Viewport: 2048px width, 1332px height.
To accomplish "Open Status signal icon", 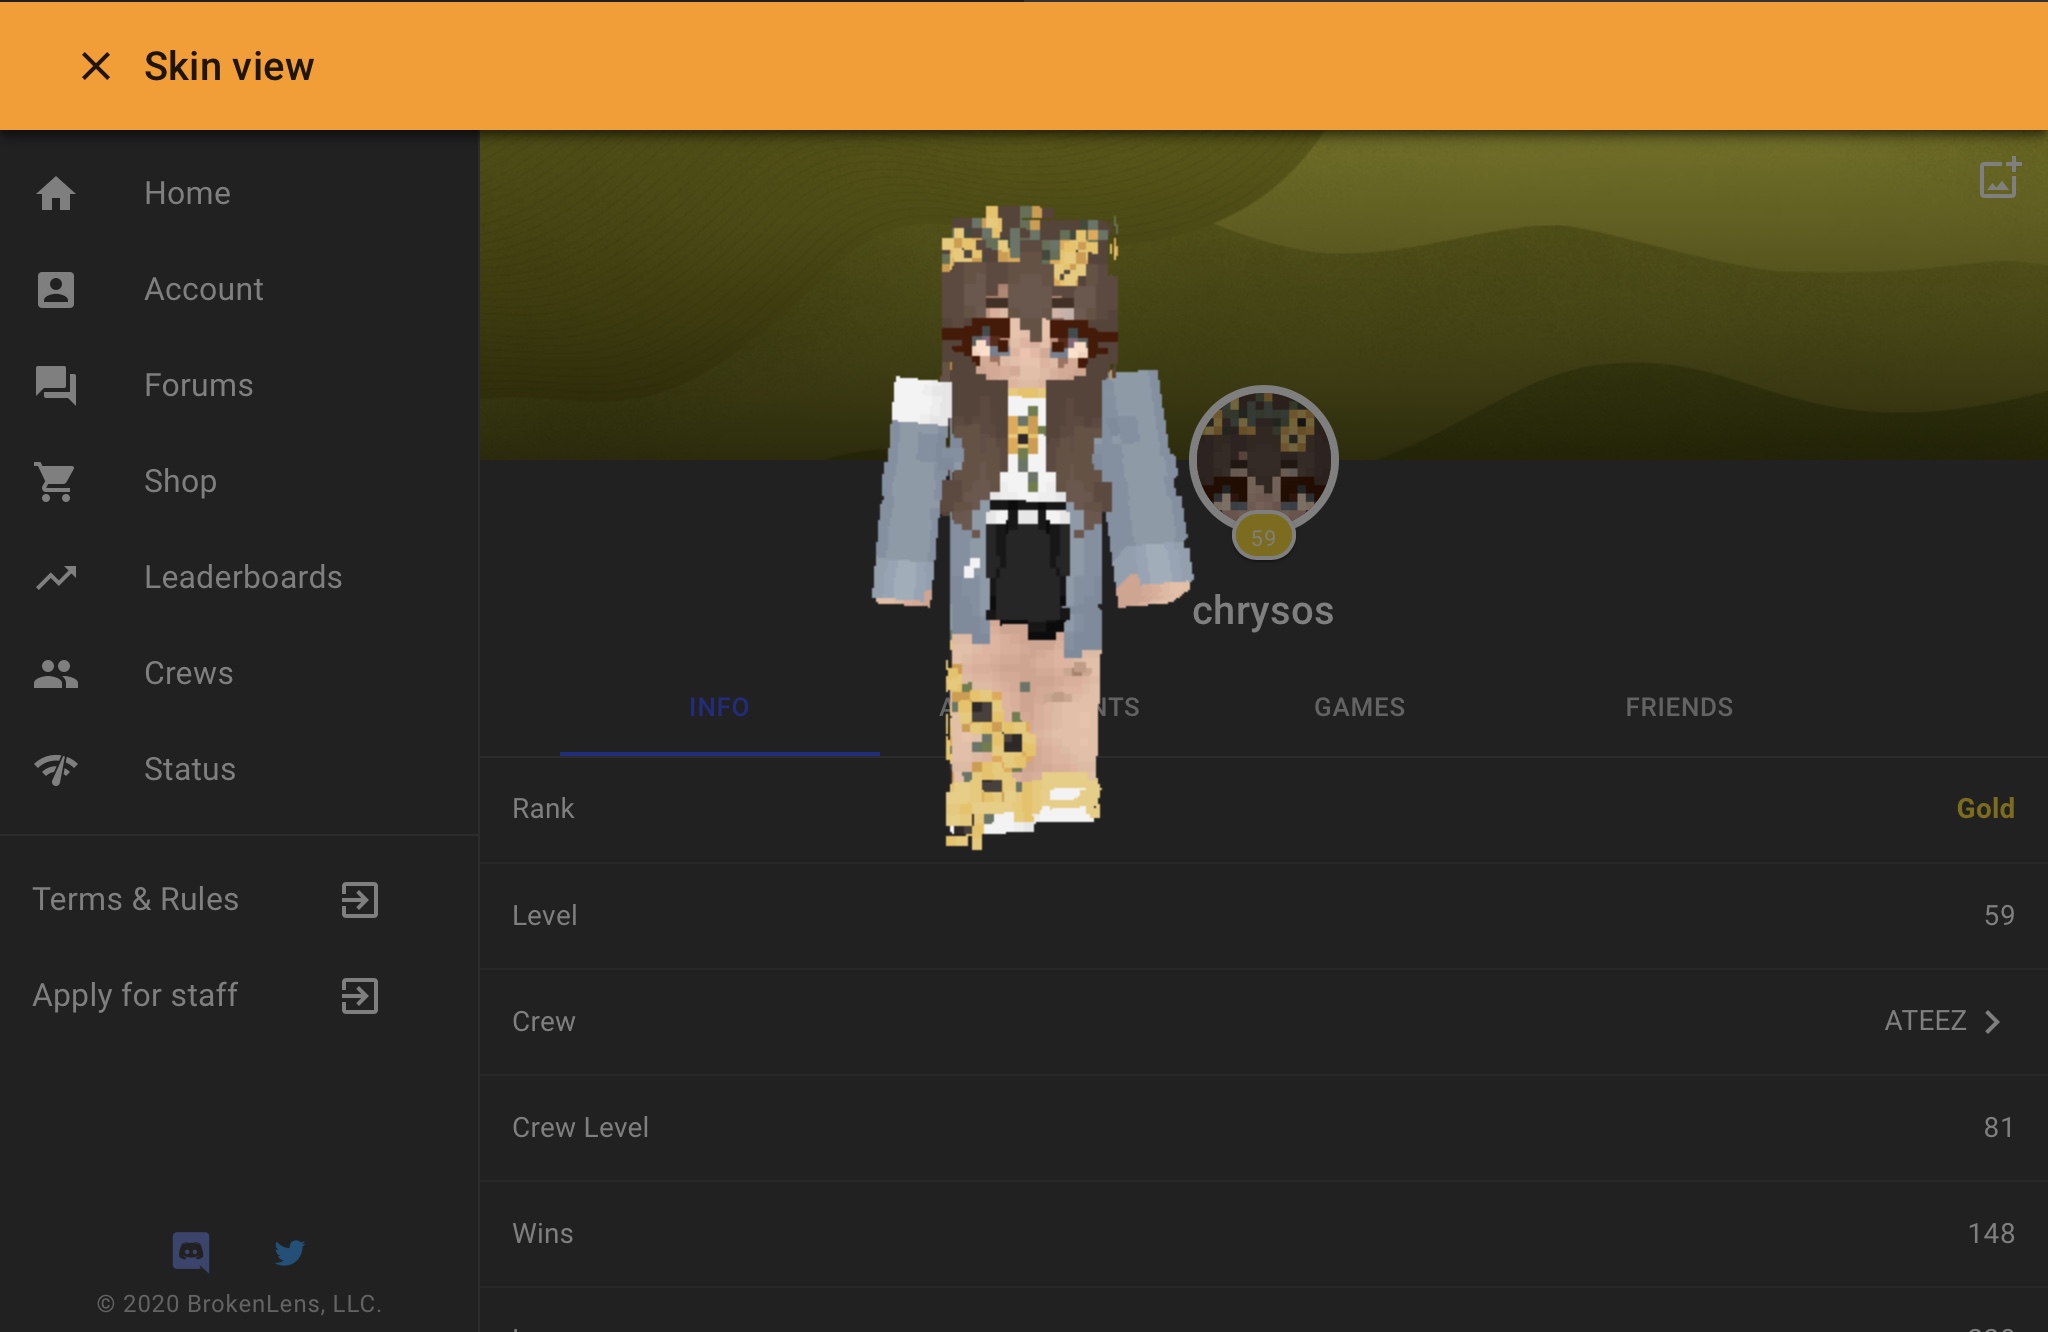I will (56, 769).
